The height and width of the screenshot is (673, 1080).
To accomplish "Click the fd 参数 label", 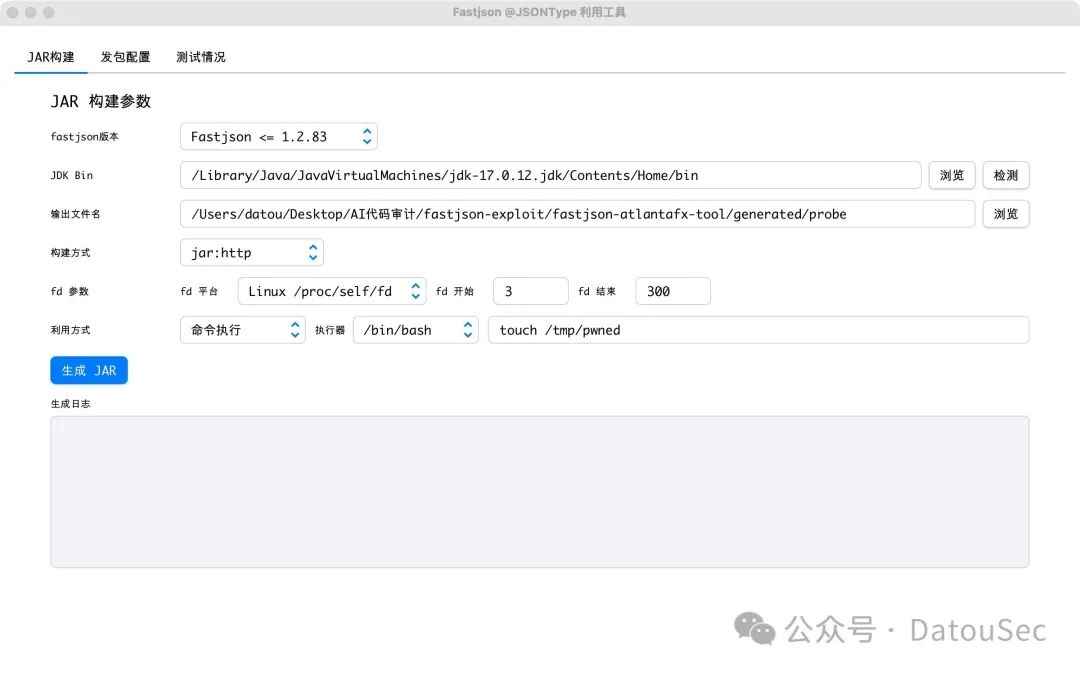I will tap(70, 291).
